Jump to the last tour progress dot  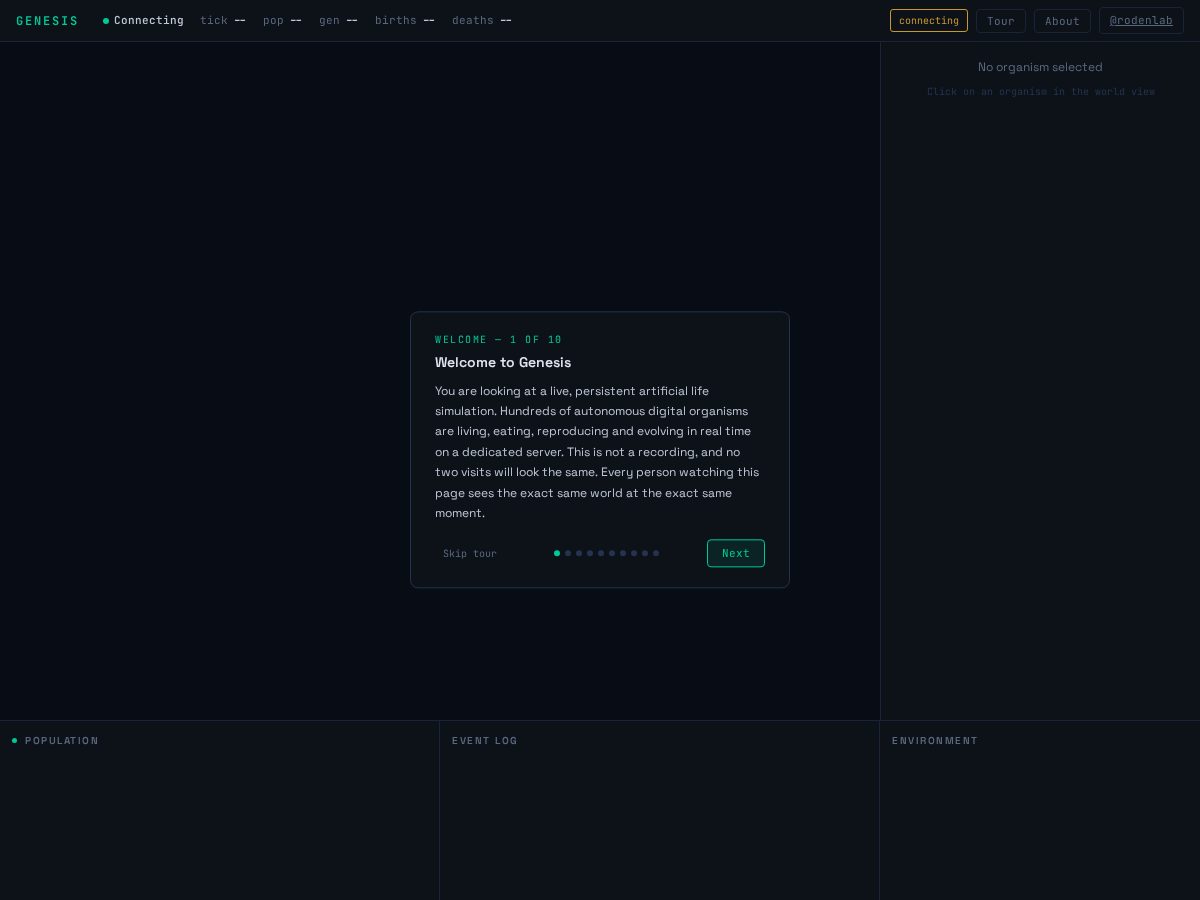click(x=656, y=553)
